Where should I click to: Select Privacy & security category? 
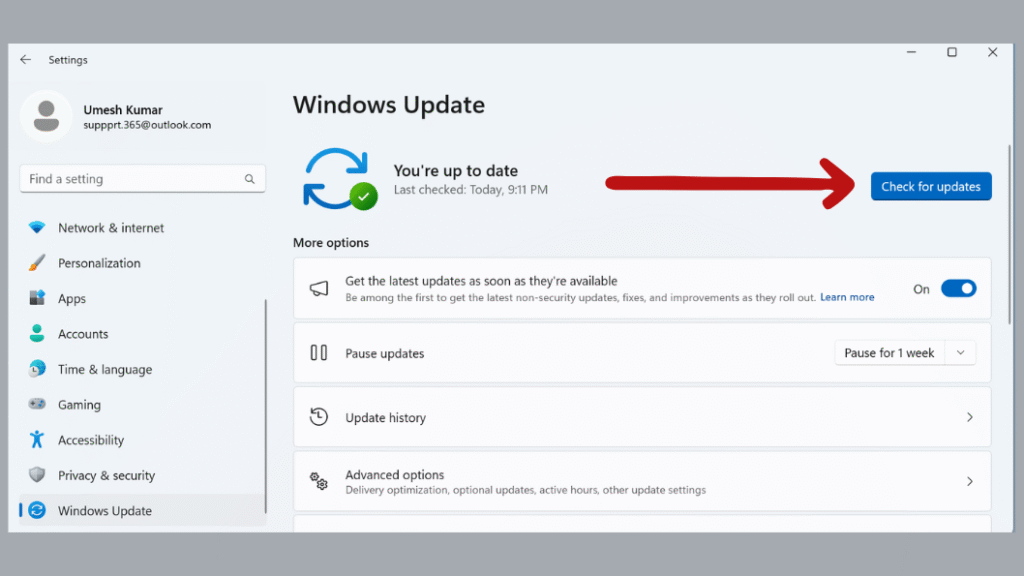coord(142,475)
